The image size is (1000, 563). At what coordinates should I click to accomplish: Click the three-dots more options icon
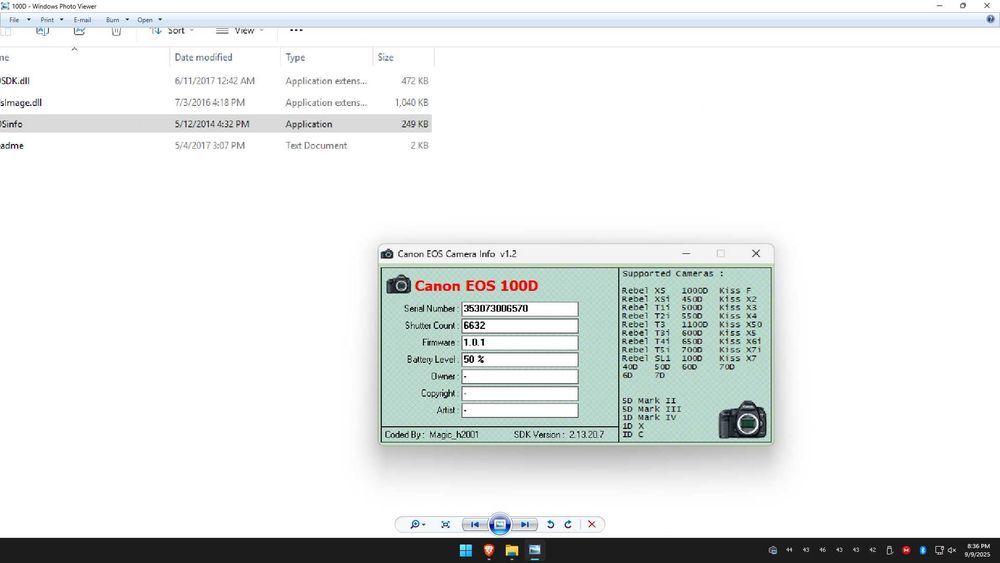[x=296, y=30]
